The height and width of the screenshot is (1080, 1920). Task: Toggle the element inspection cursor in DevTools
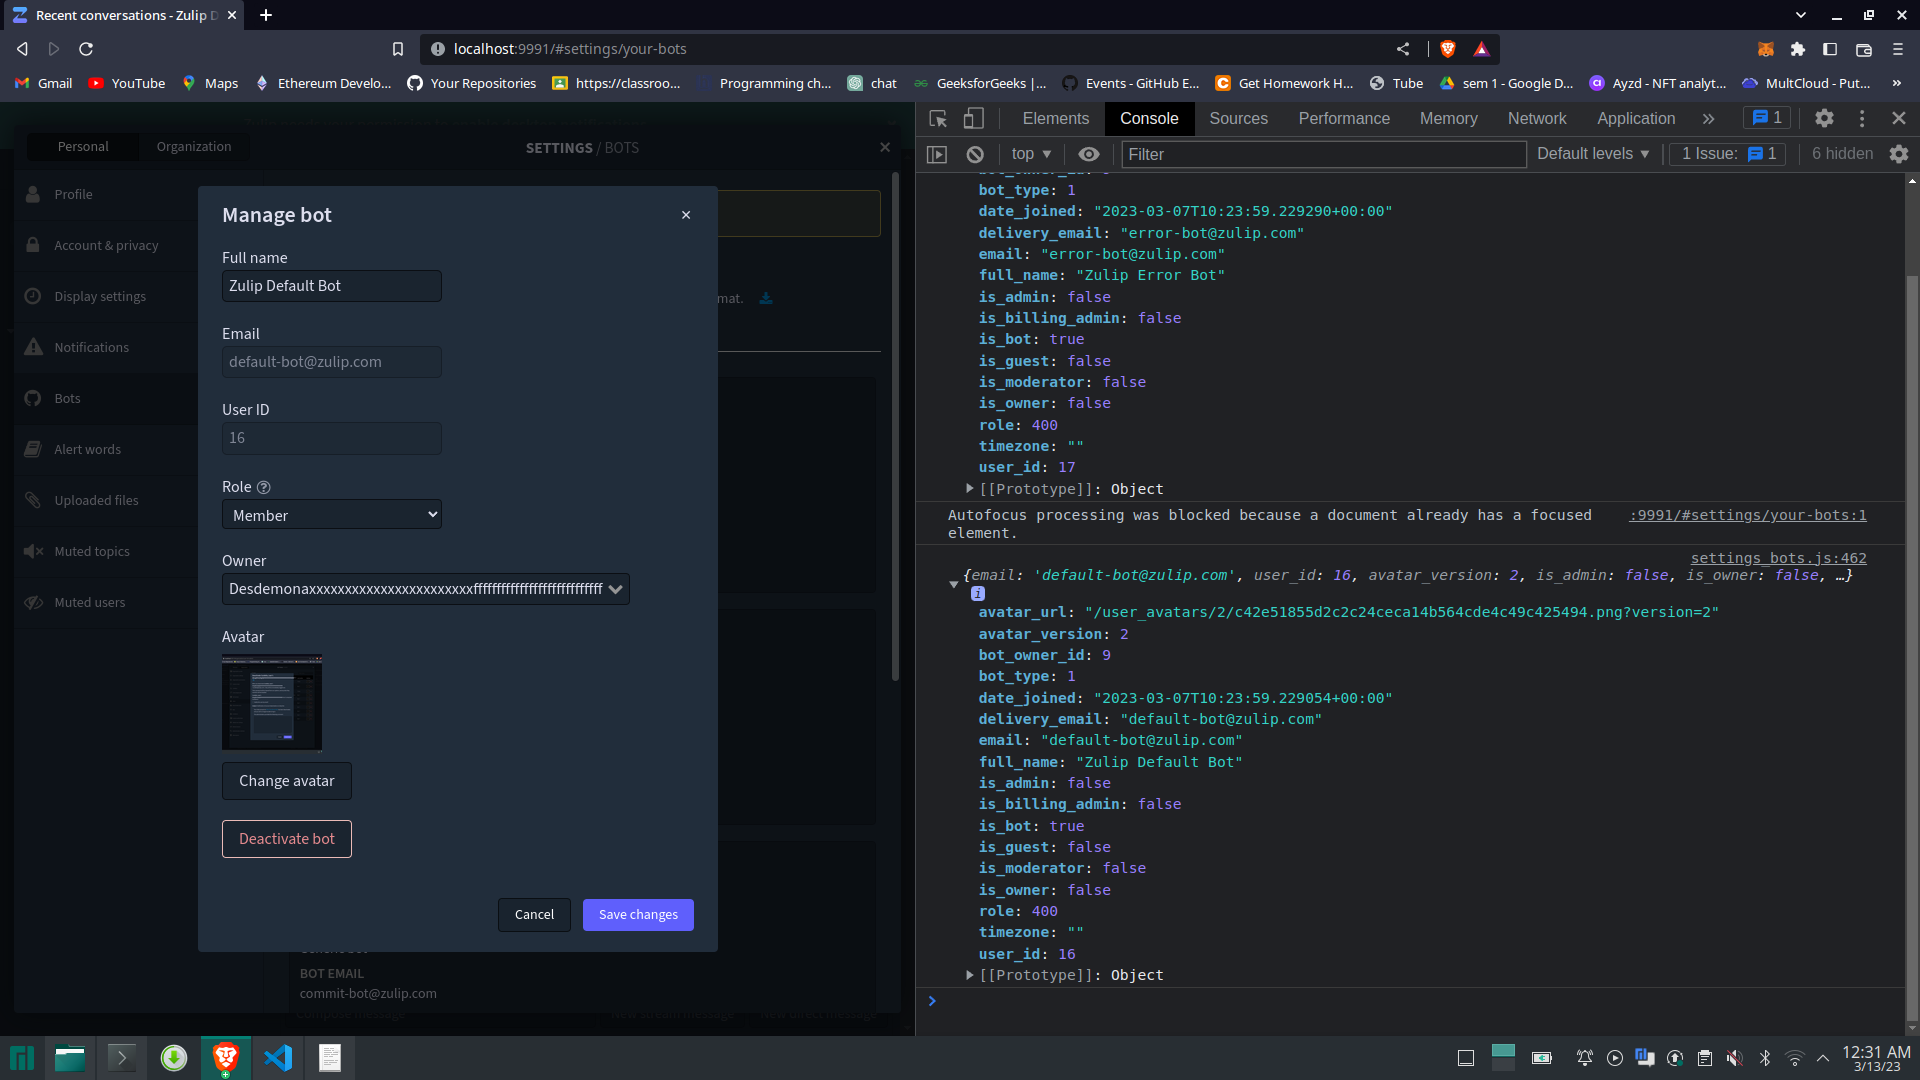coord(937,118)
